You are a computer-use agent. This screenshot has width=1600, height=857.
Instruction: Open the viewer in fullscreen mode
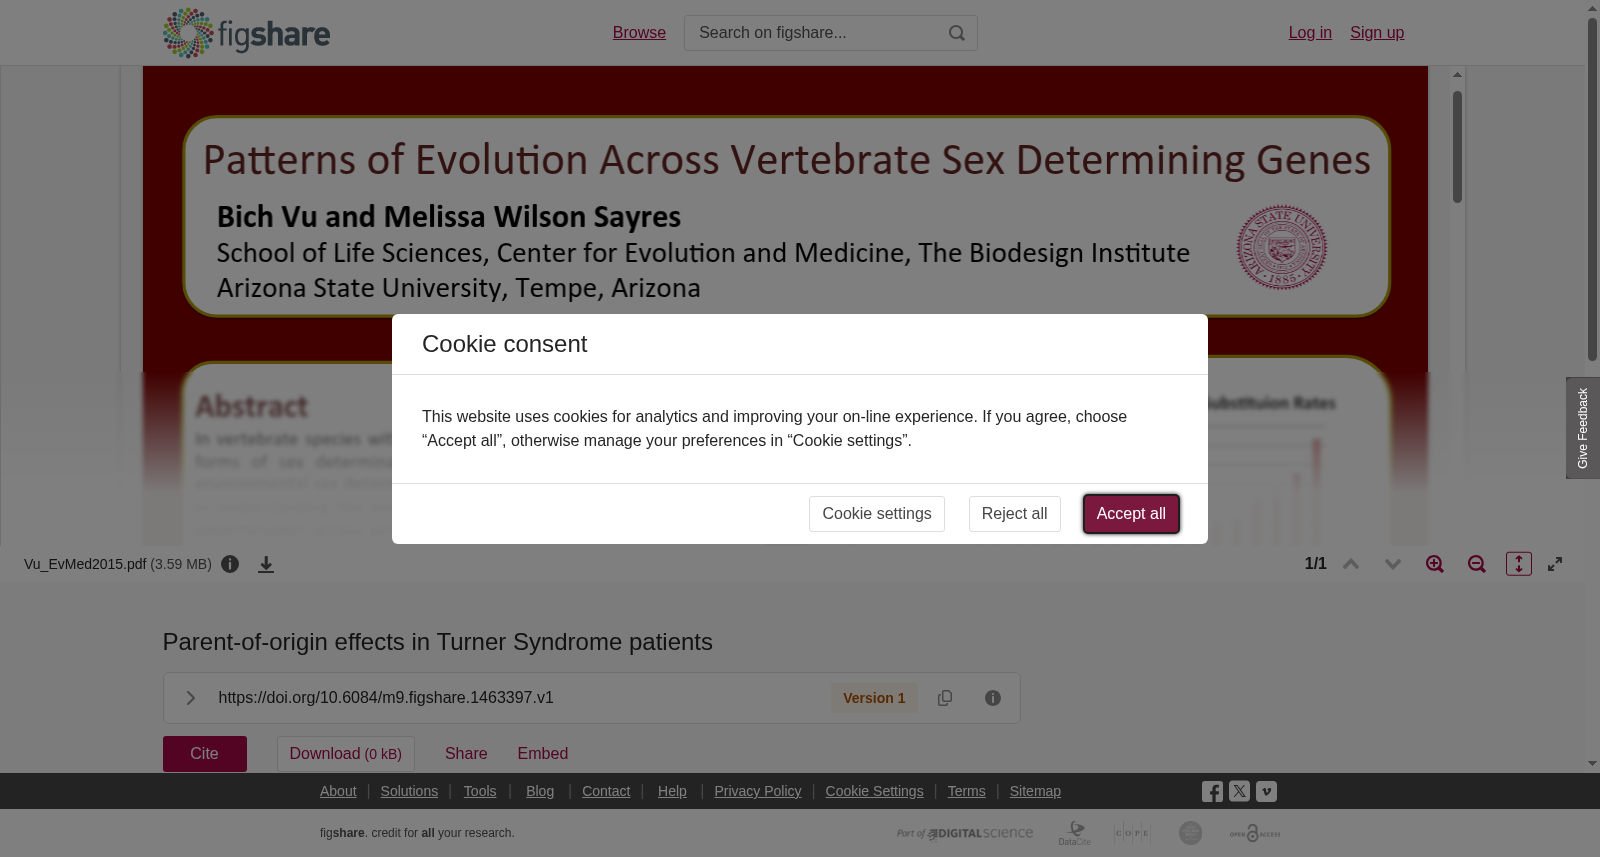click(x=1555, y=564)
